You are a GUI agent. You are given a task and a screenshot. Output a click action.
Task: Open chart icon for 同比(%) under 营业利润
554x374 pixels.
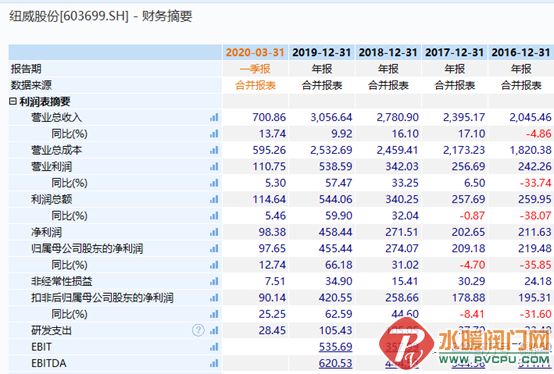(214, 183)
